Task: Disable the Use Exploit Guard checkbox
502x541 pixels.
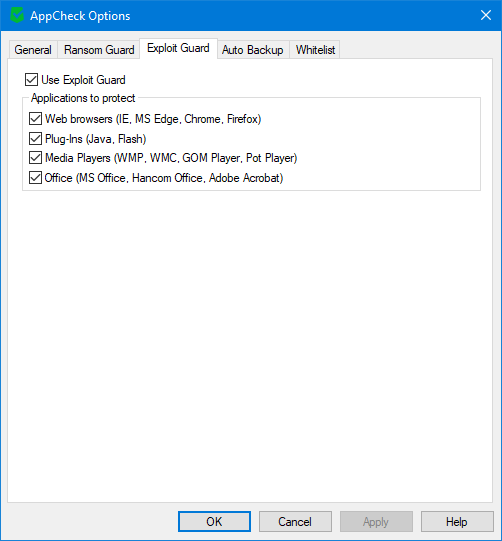Action: pyautogui.click(x=31, y=80)
